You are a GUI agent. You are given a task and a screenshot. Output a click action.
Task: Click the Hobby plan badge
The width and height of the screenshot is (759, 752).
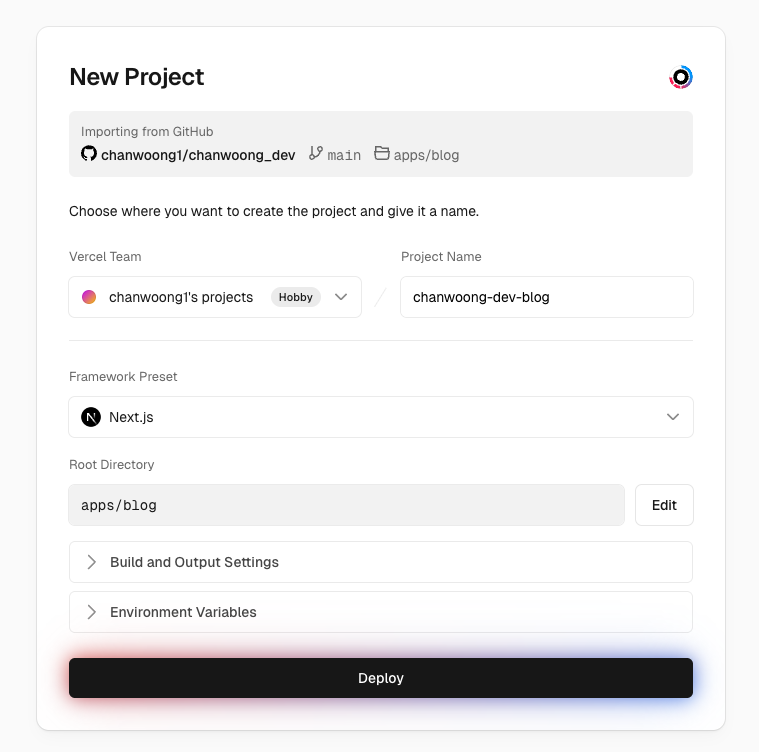296,297
